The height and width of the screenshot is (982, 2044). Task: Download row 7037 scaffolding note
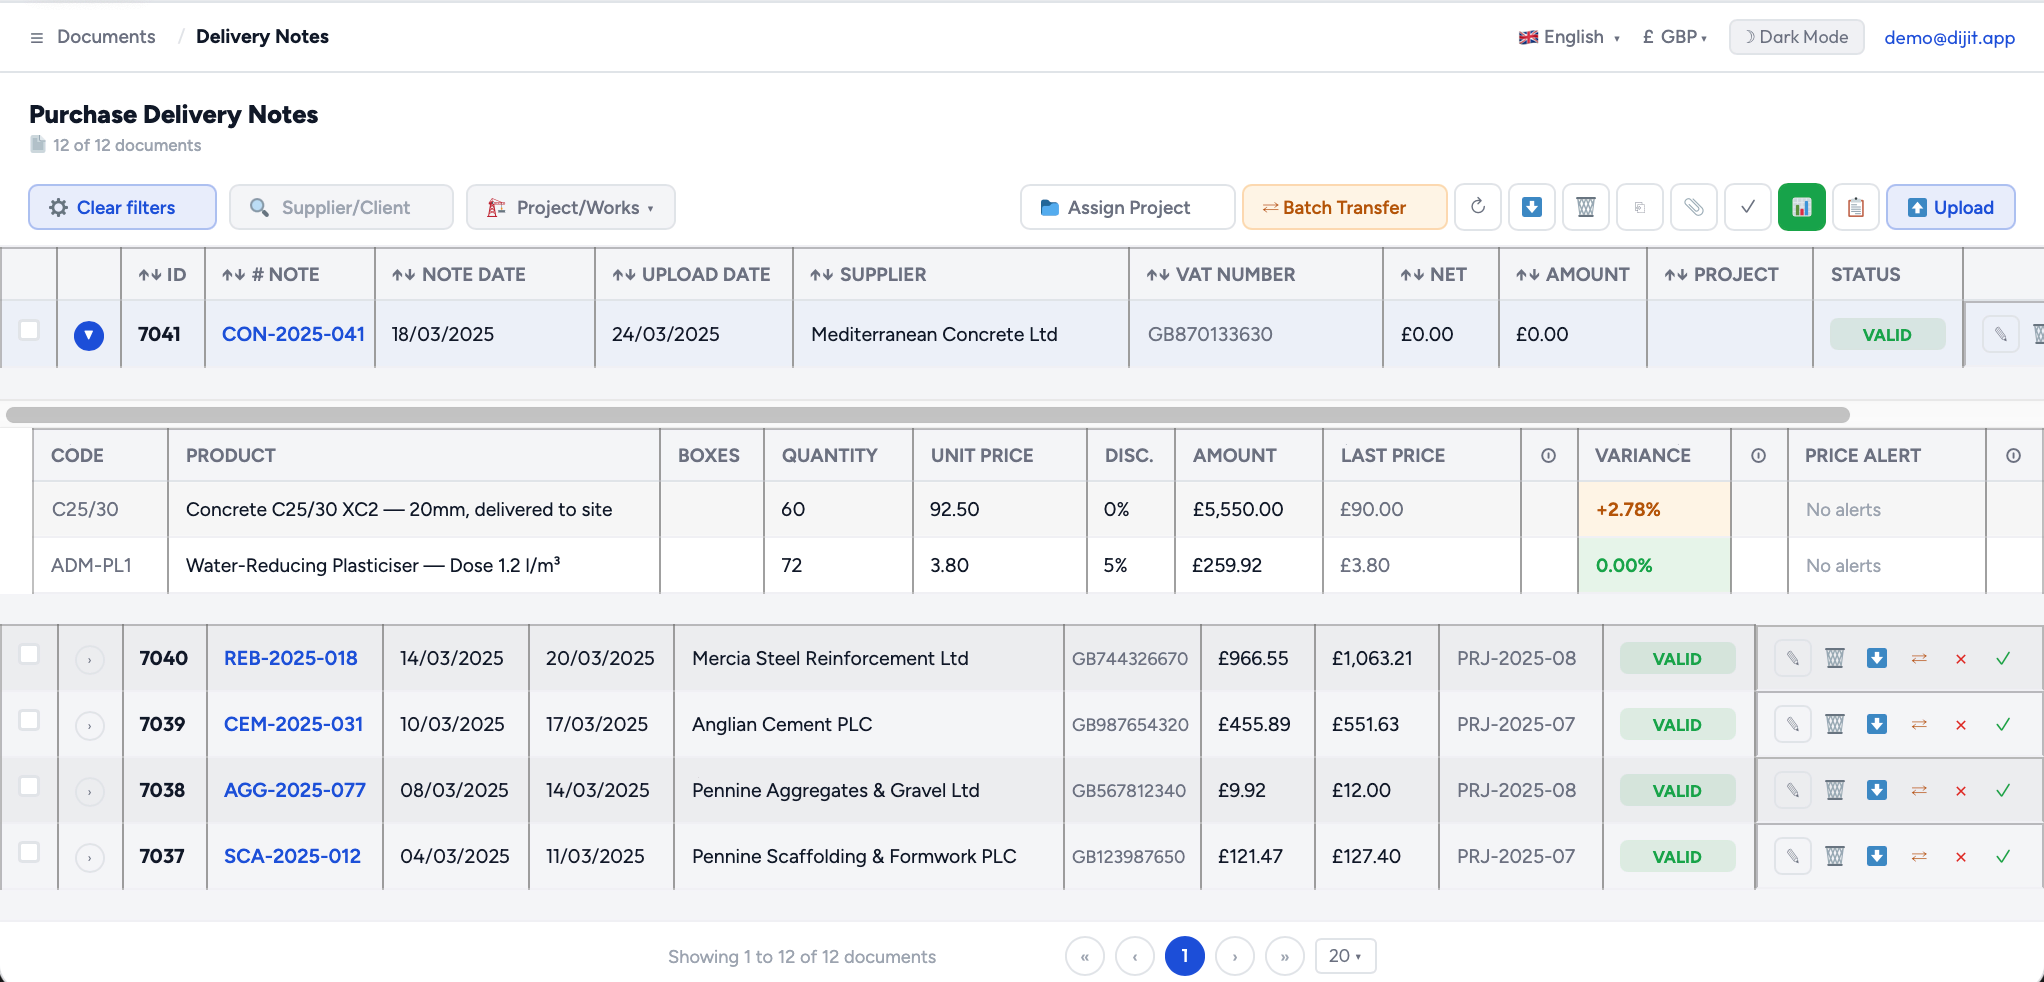pos(1877,856)
